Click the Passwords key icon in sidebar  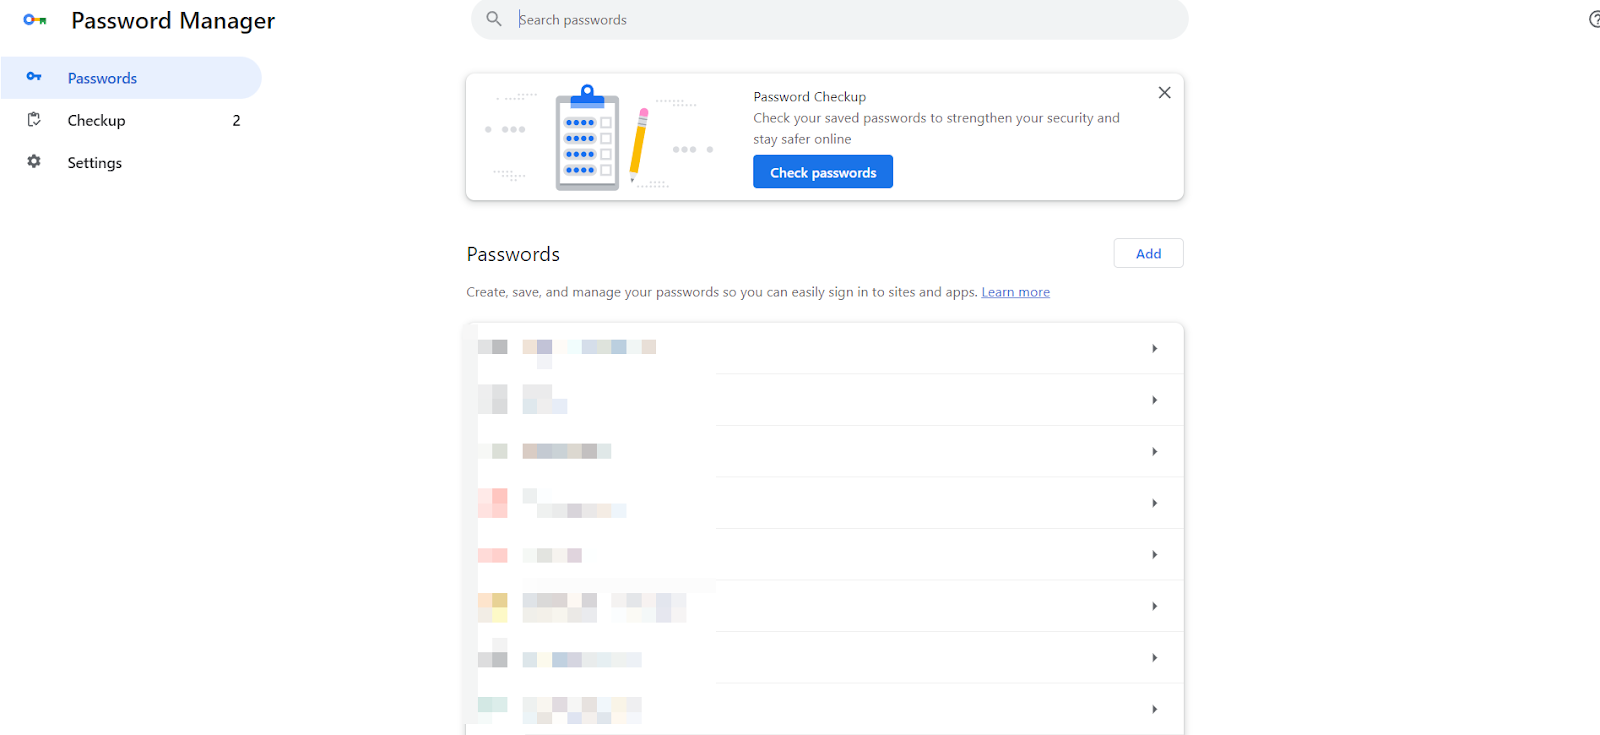(34, 77)
